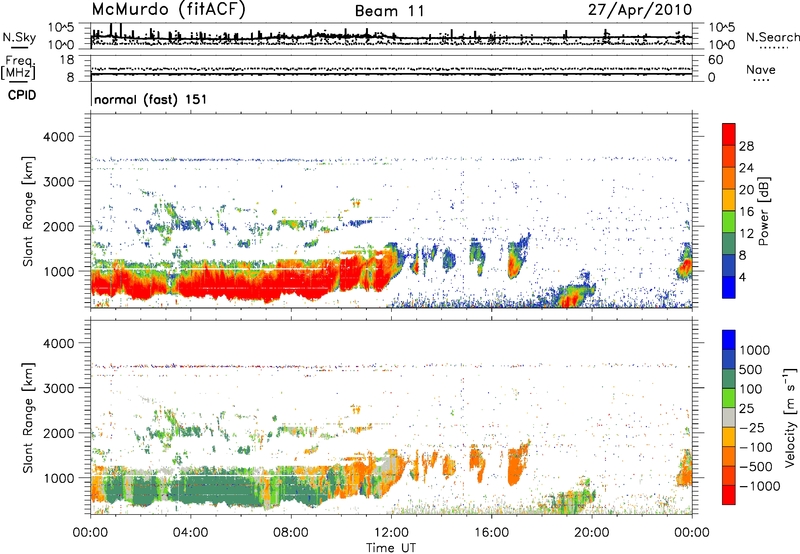Screen dimensions: 800x554
Task: Click velocity-panel orange echo patch near 17:00
Action: (519, 463)
